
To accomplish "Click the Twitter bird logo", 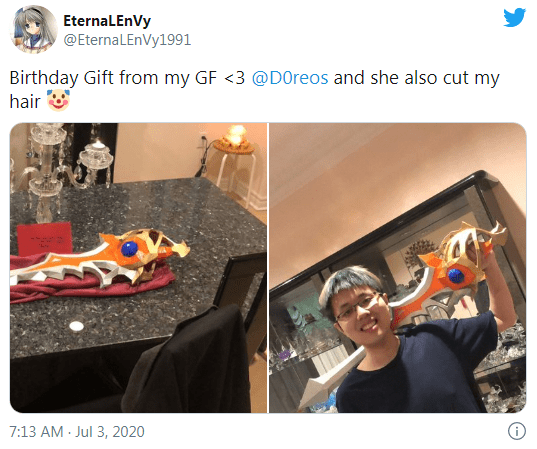I will tap(514, 17).
